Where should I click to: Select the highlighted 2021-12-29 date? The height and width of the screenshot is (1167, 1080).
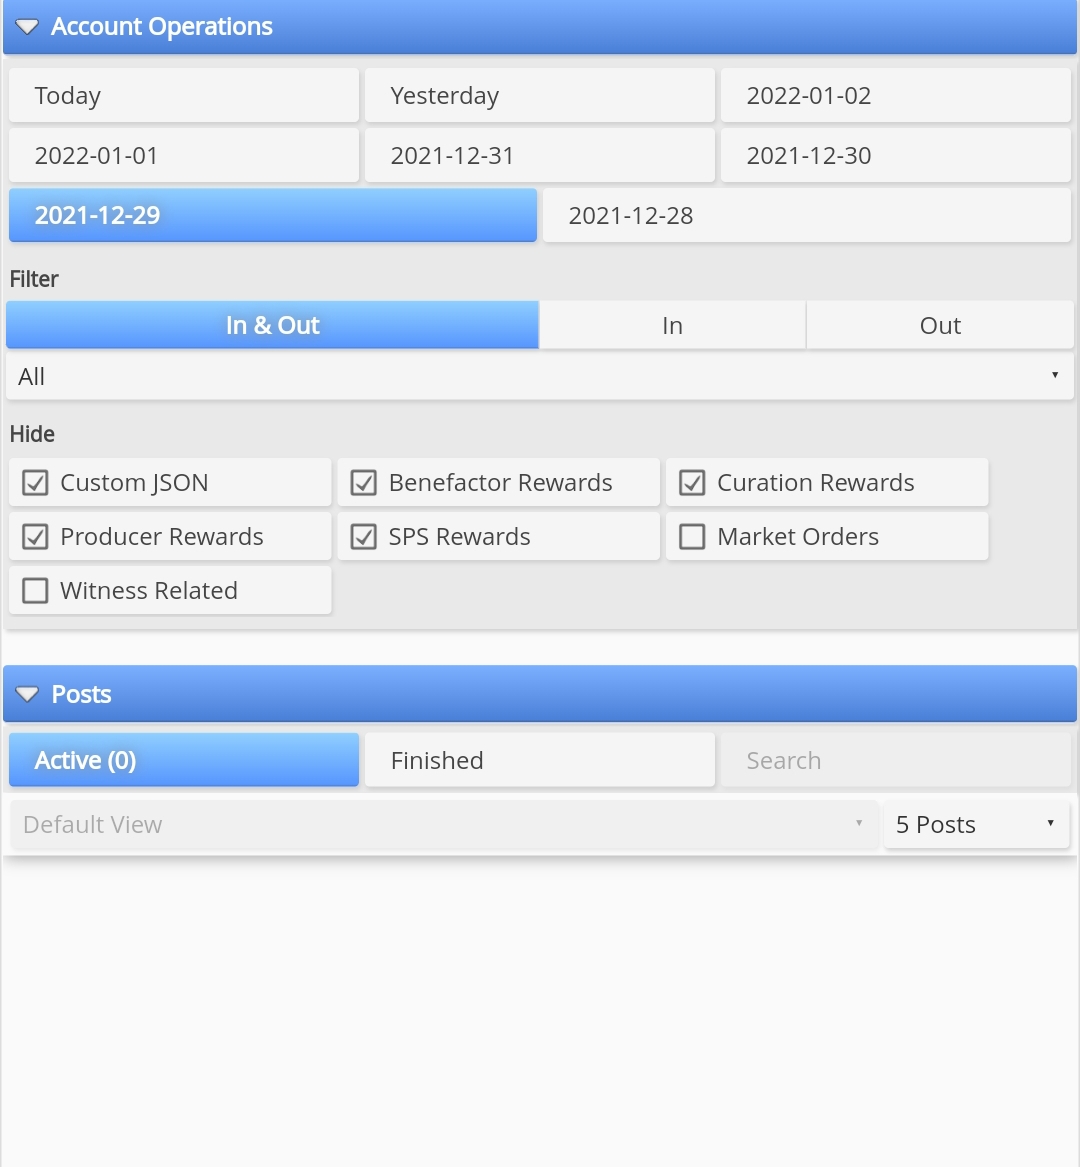coord(272,215)
